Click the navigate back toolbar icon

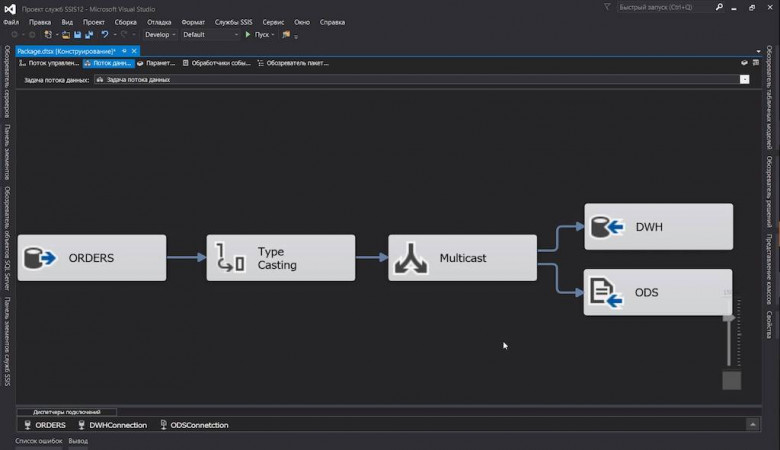pos(15,35)
